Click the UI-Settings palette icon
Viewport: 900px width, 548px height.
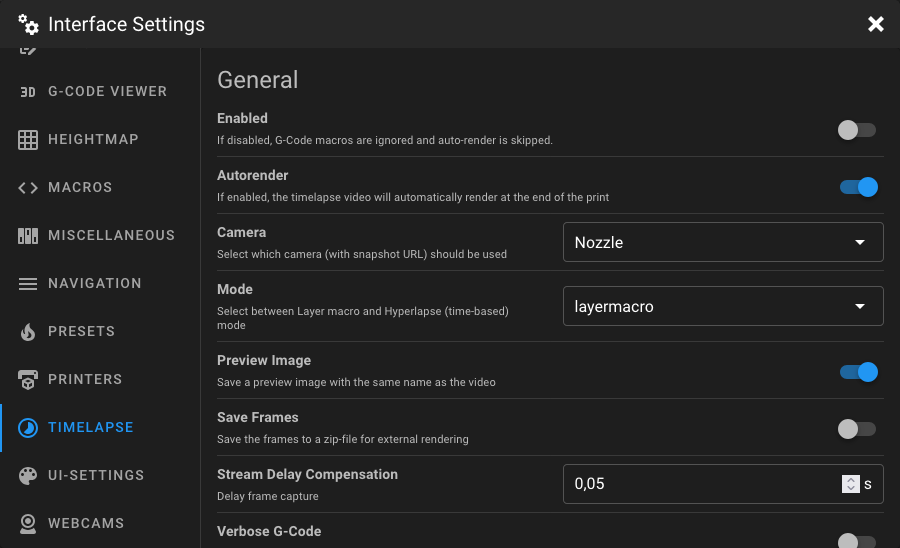tap(28, 475)
